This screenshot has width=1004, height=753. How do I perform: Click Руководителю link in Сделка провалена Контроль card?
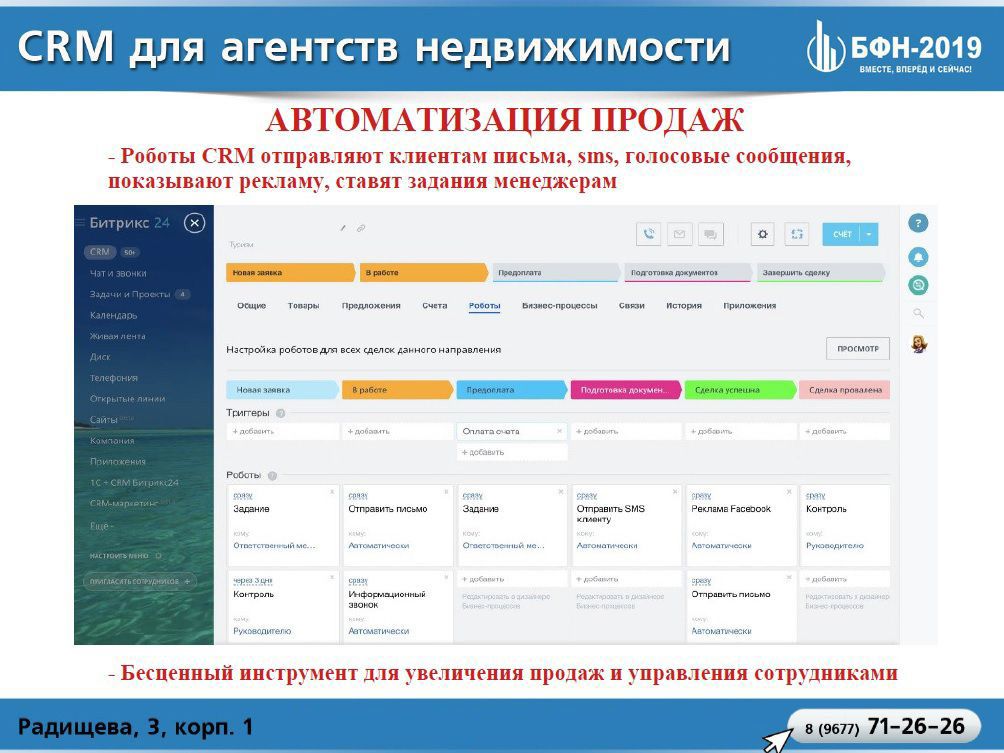(x=835, y=546)
